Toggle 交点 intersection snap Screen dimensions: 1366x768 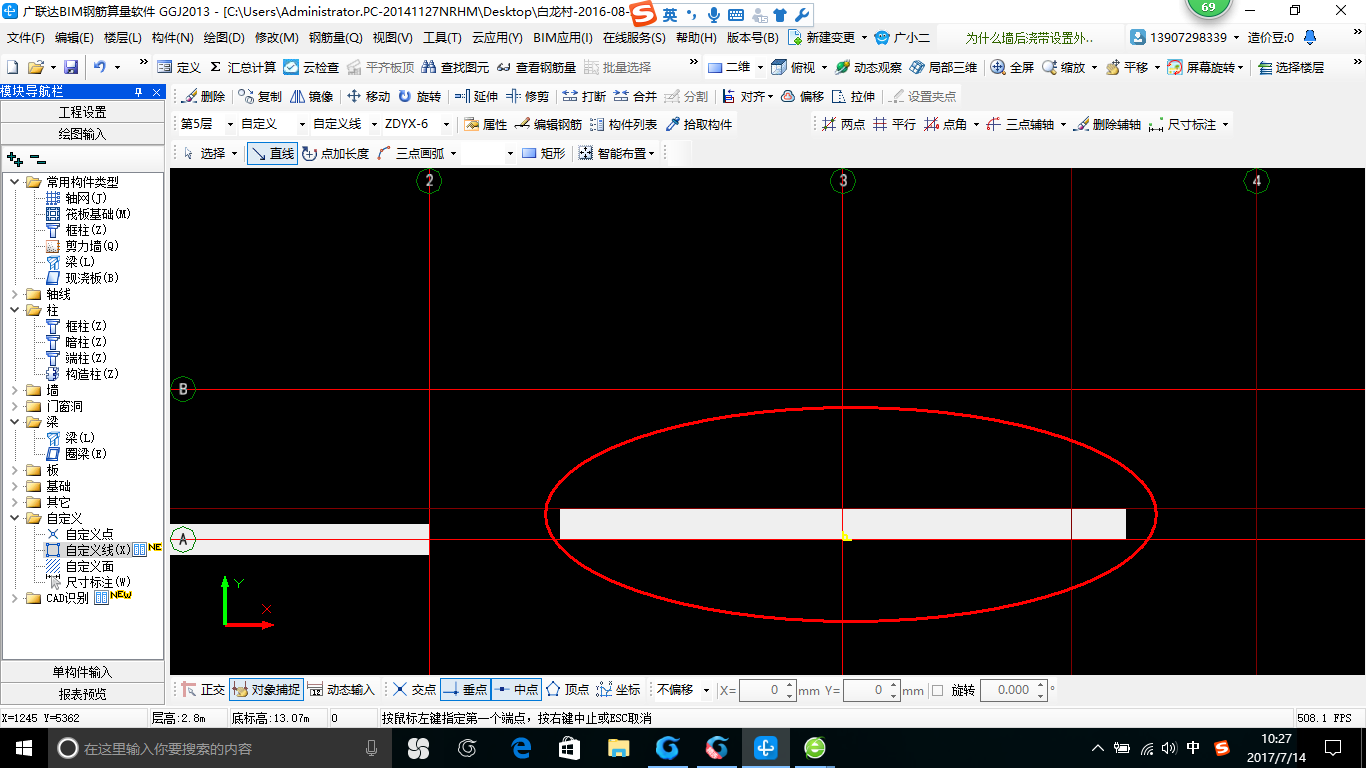(414, 690)
